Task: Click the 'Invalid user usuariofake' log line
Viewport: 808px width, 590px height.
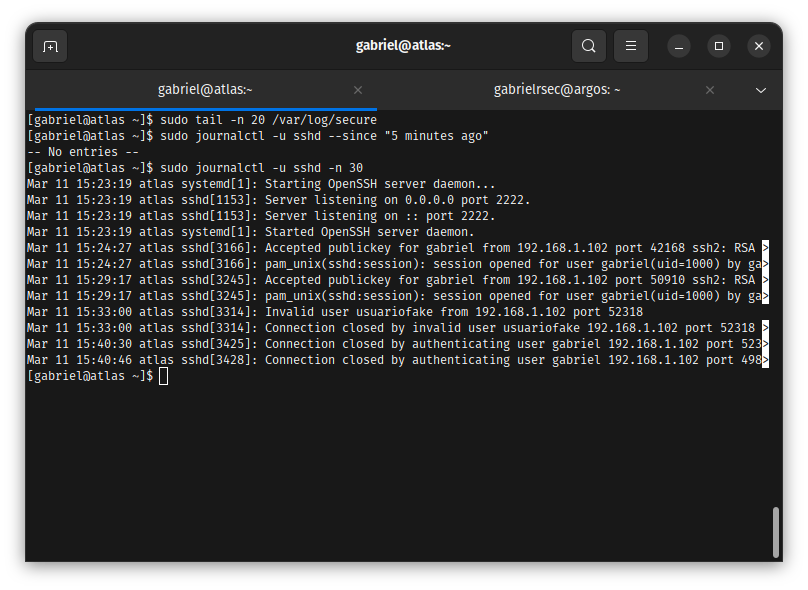Action: click(x=335, y=312)
